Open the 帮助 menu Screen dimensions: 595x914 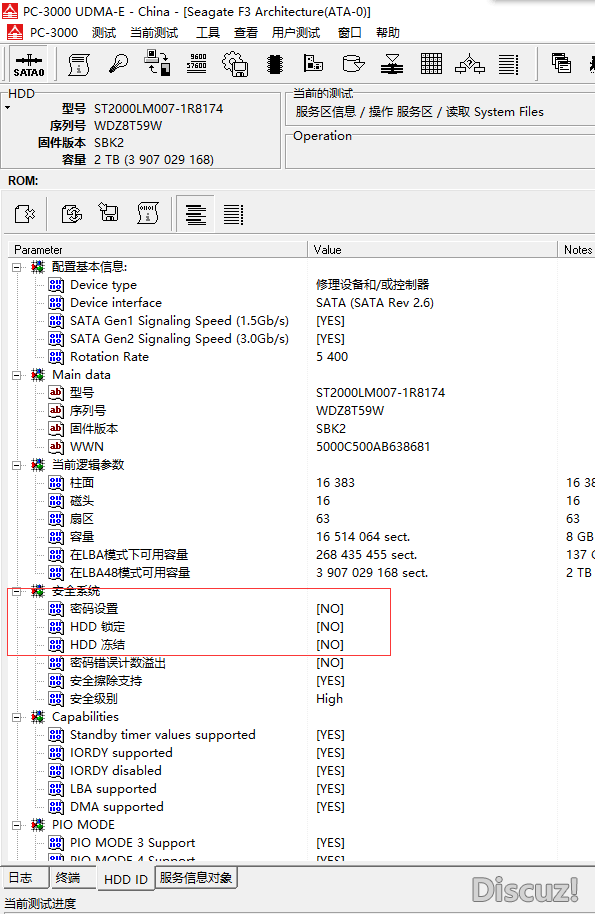point(388,33)
